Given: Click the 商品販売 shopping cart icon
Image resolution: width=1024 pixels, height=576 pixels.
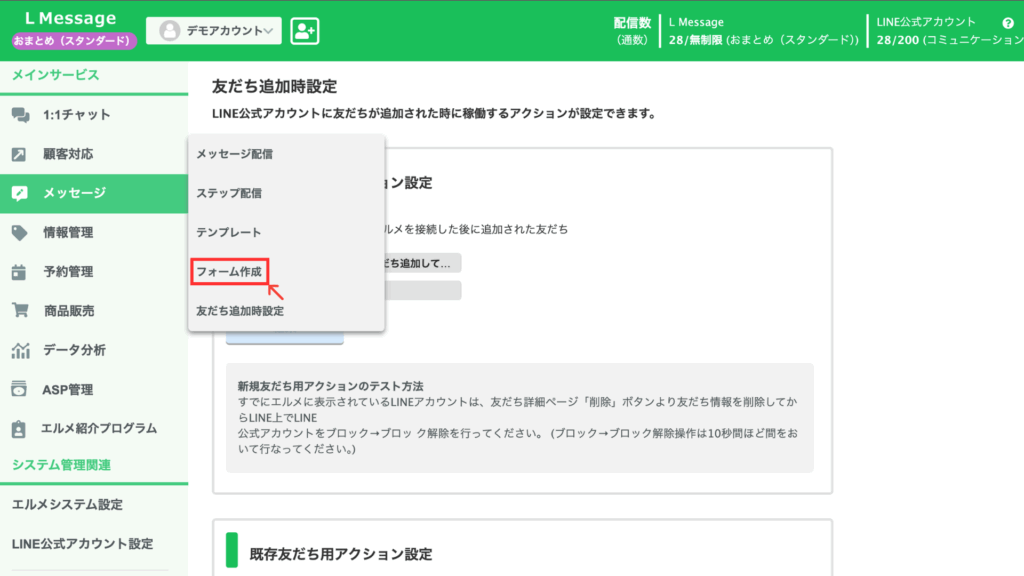Looking at the screenshot, I should 20,311.
